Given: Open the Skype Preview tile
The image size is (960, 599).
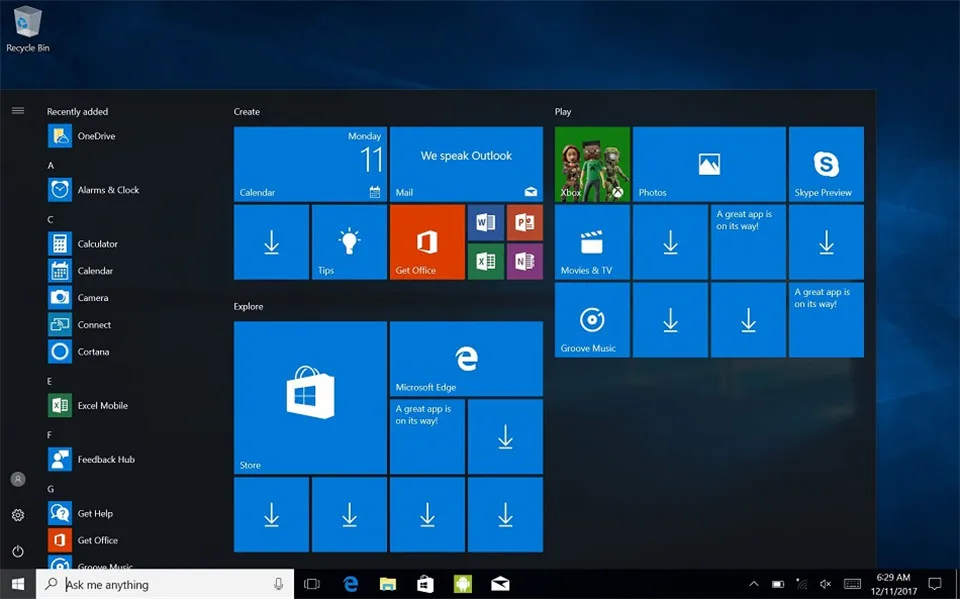Looking at the screenshot, I should [827, 164].
